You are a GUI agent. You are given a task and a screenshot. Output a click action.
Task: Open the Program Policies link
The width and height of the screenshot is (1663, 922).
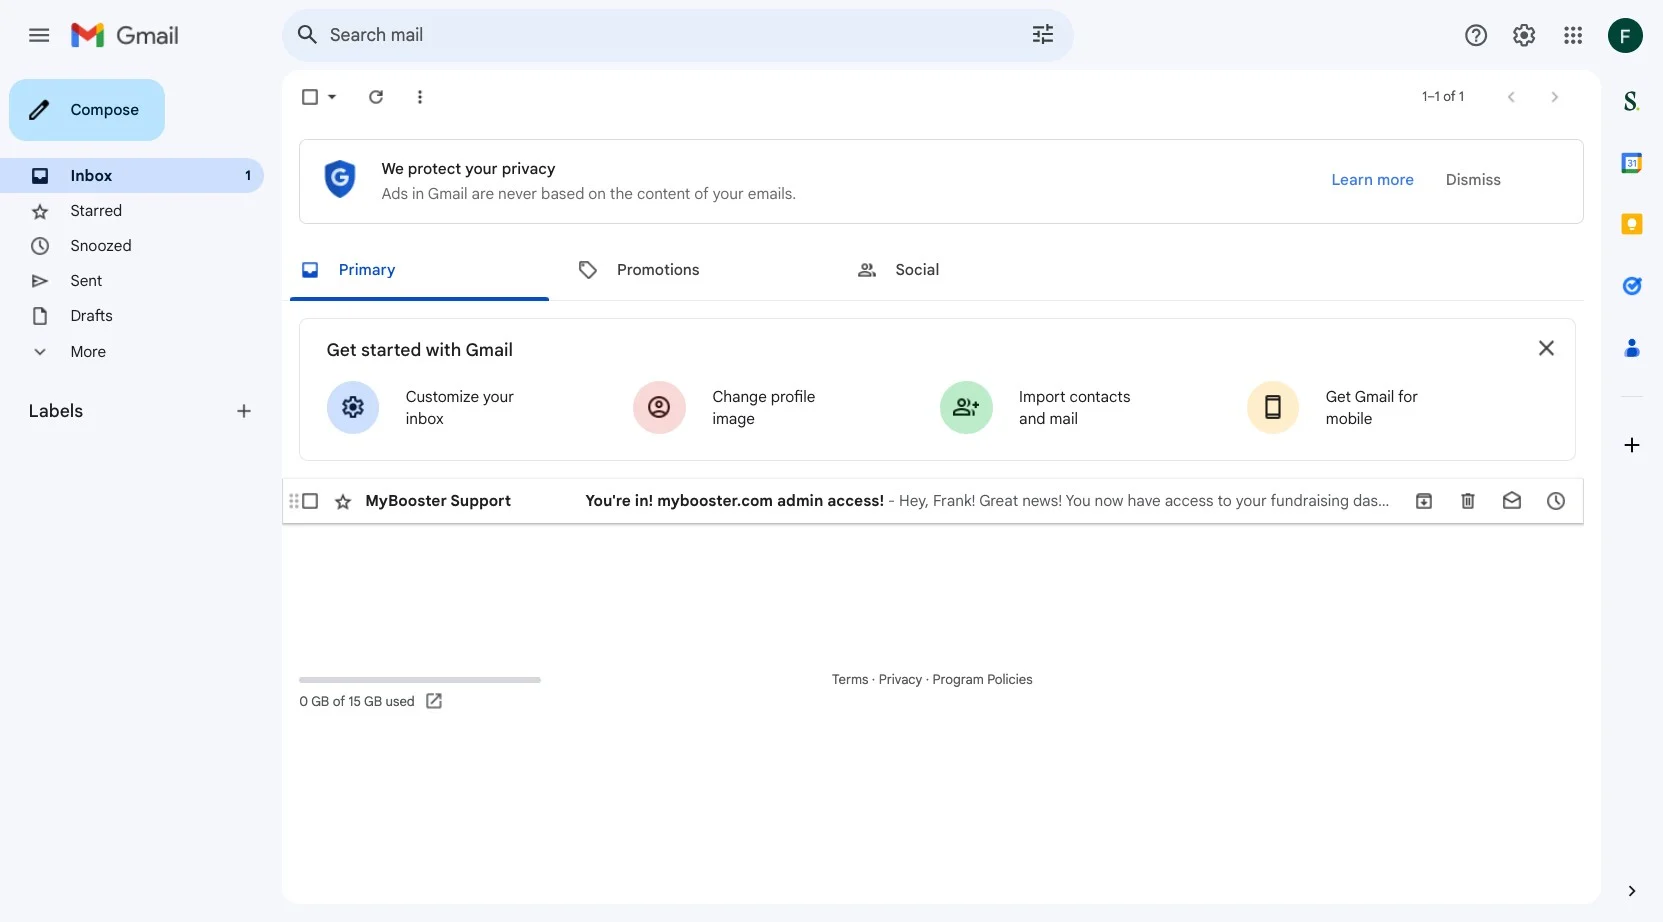pyautogui.click(x=982, y=680)
